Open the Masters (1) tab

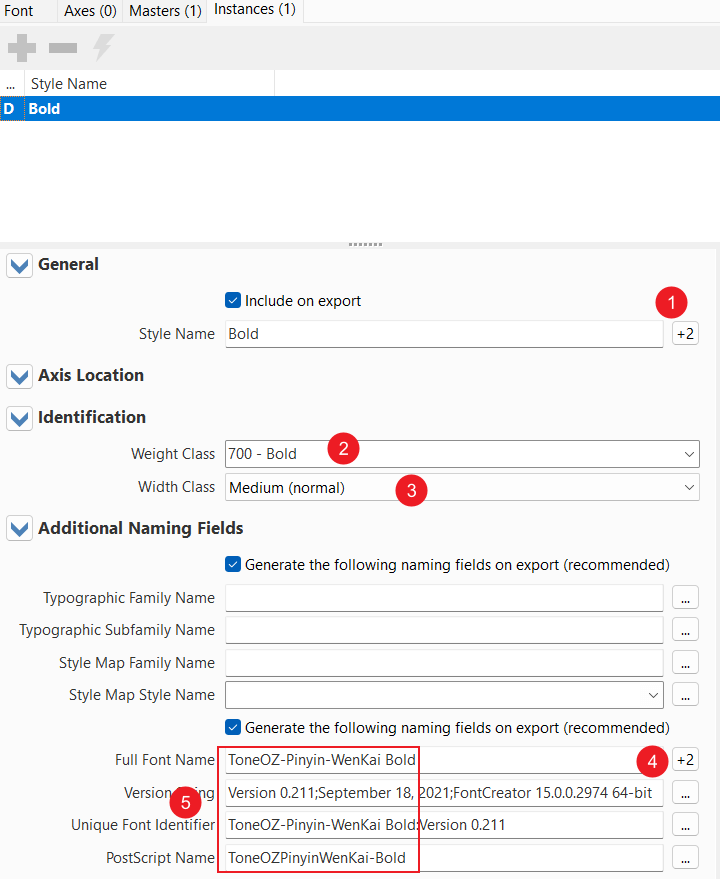point(165,11)
